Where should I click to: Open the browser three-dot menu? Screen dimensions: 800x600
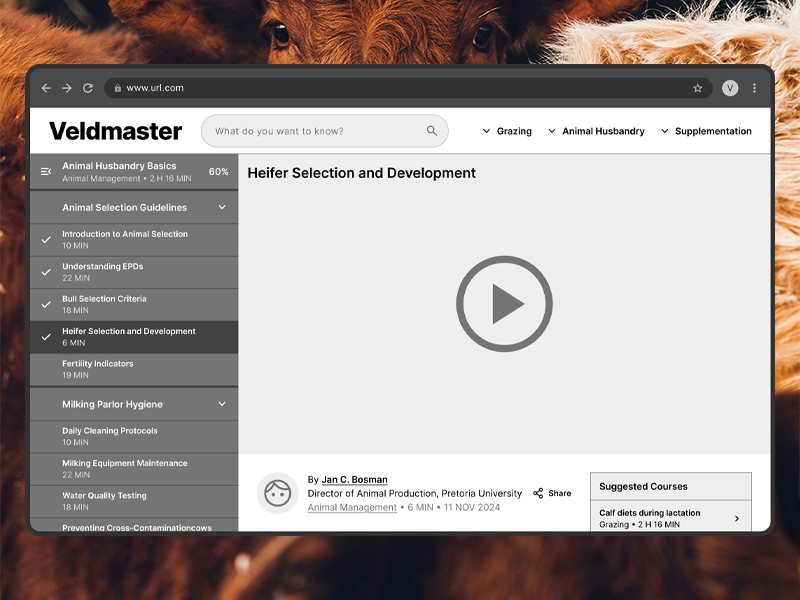coord(755,88)
